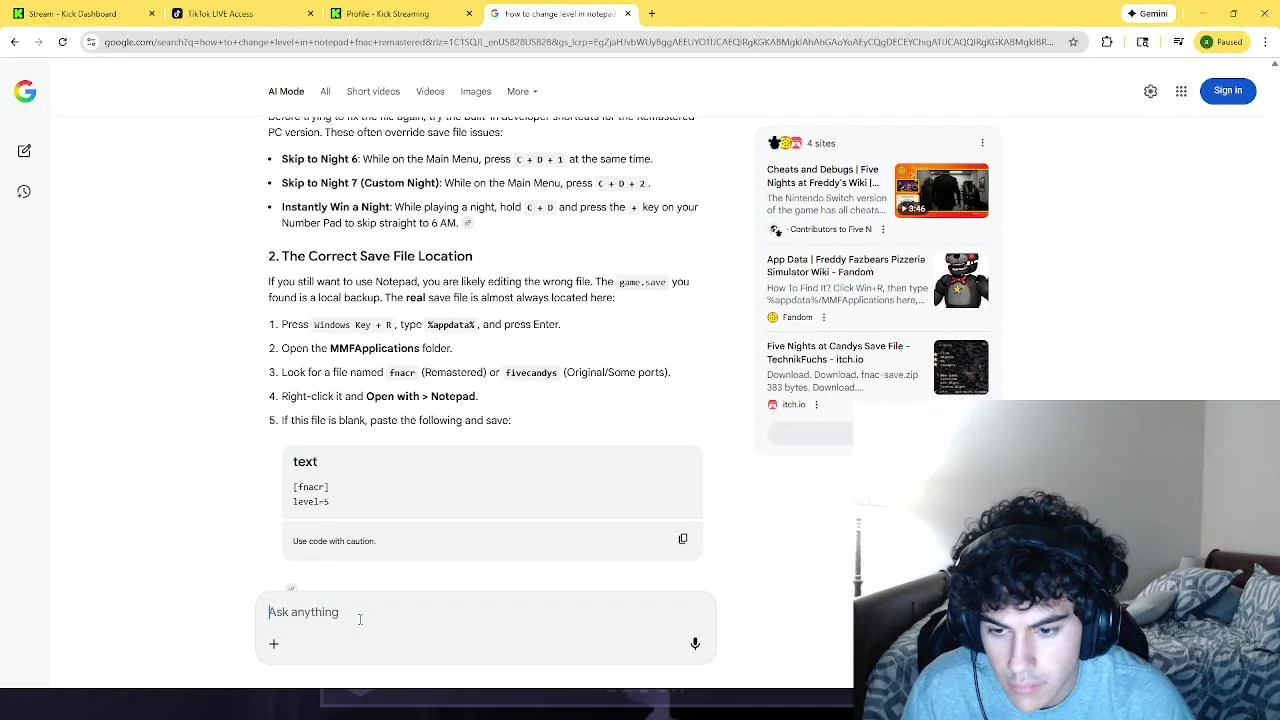Click the 'Use code with caution.' notice

334,541
